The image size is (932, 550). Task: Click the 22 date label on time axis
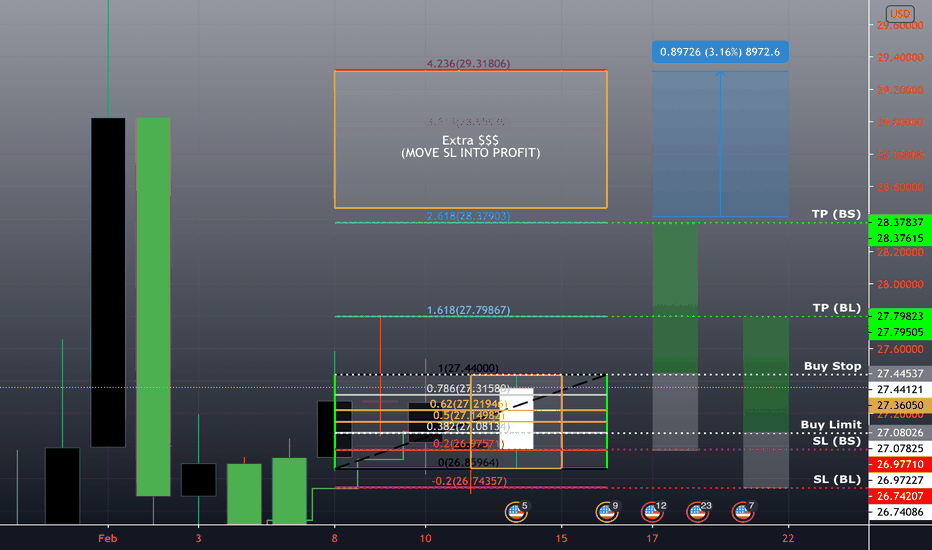click(x=788, y=538)
